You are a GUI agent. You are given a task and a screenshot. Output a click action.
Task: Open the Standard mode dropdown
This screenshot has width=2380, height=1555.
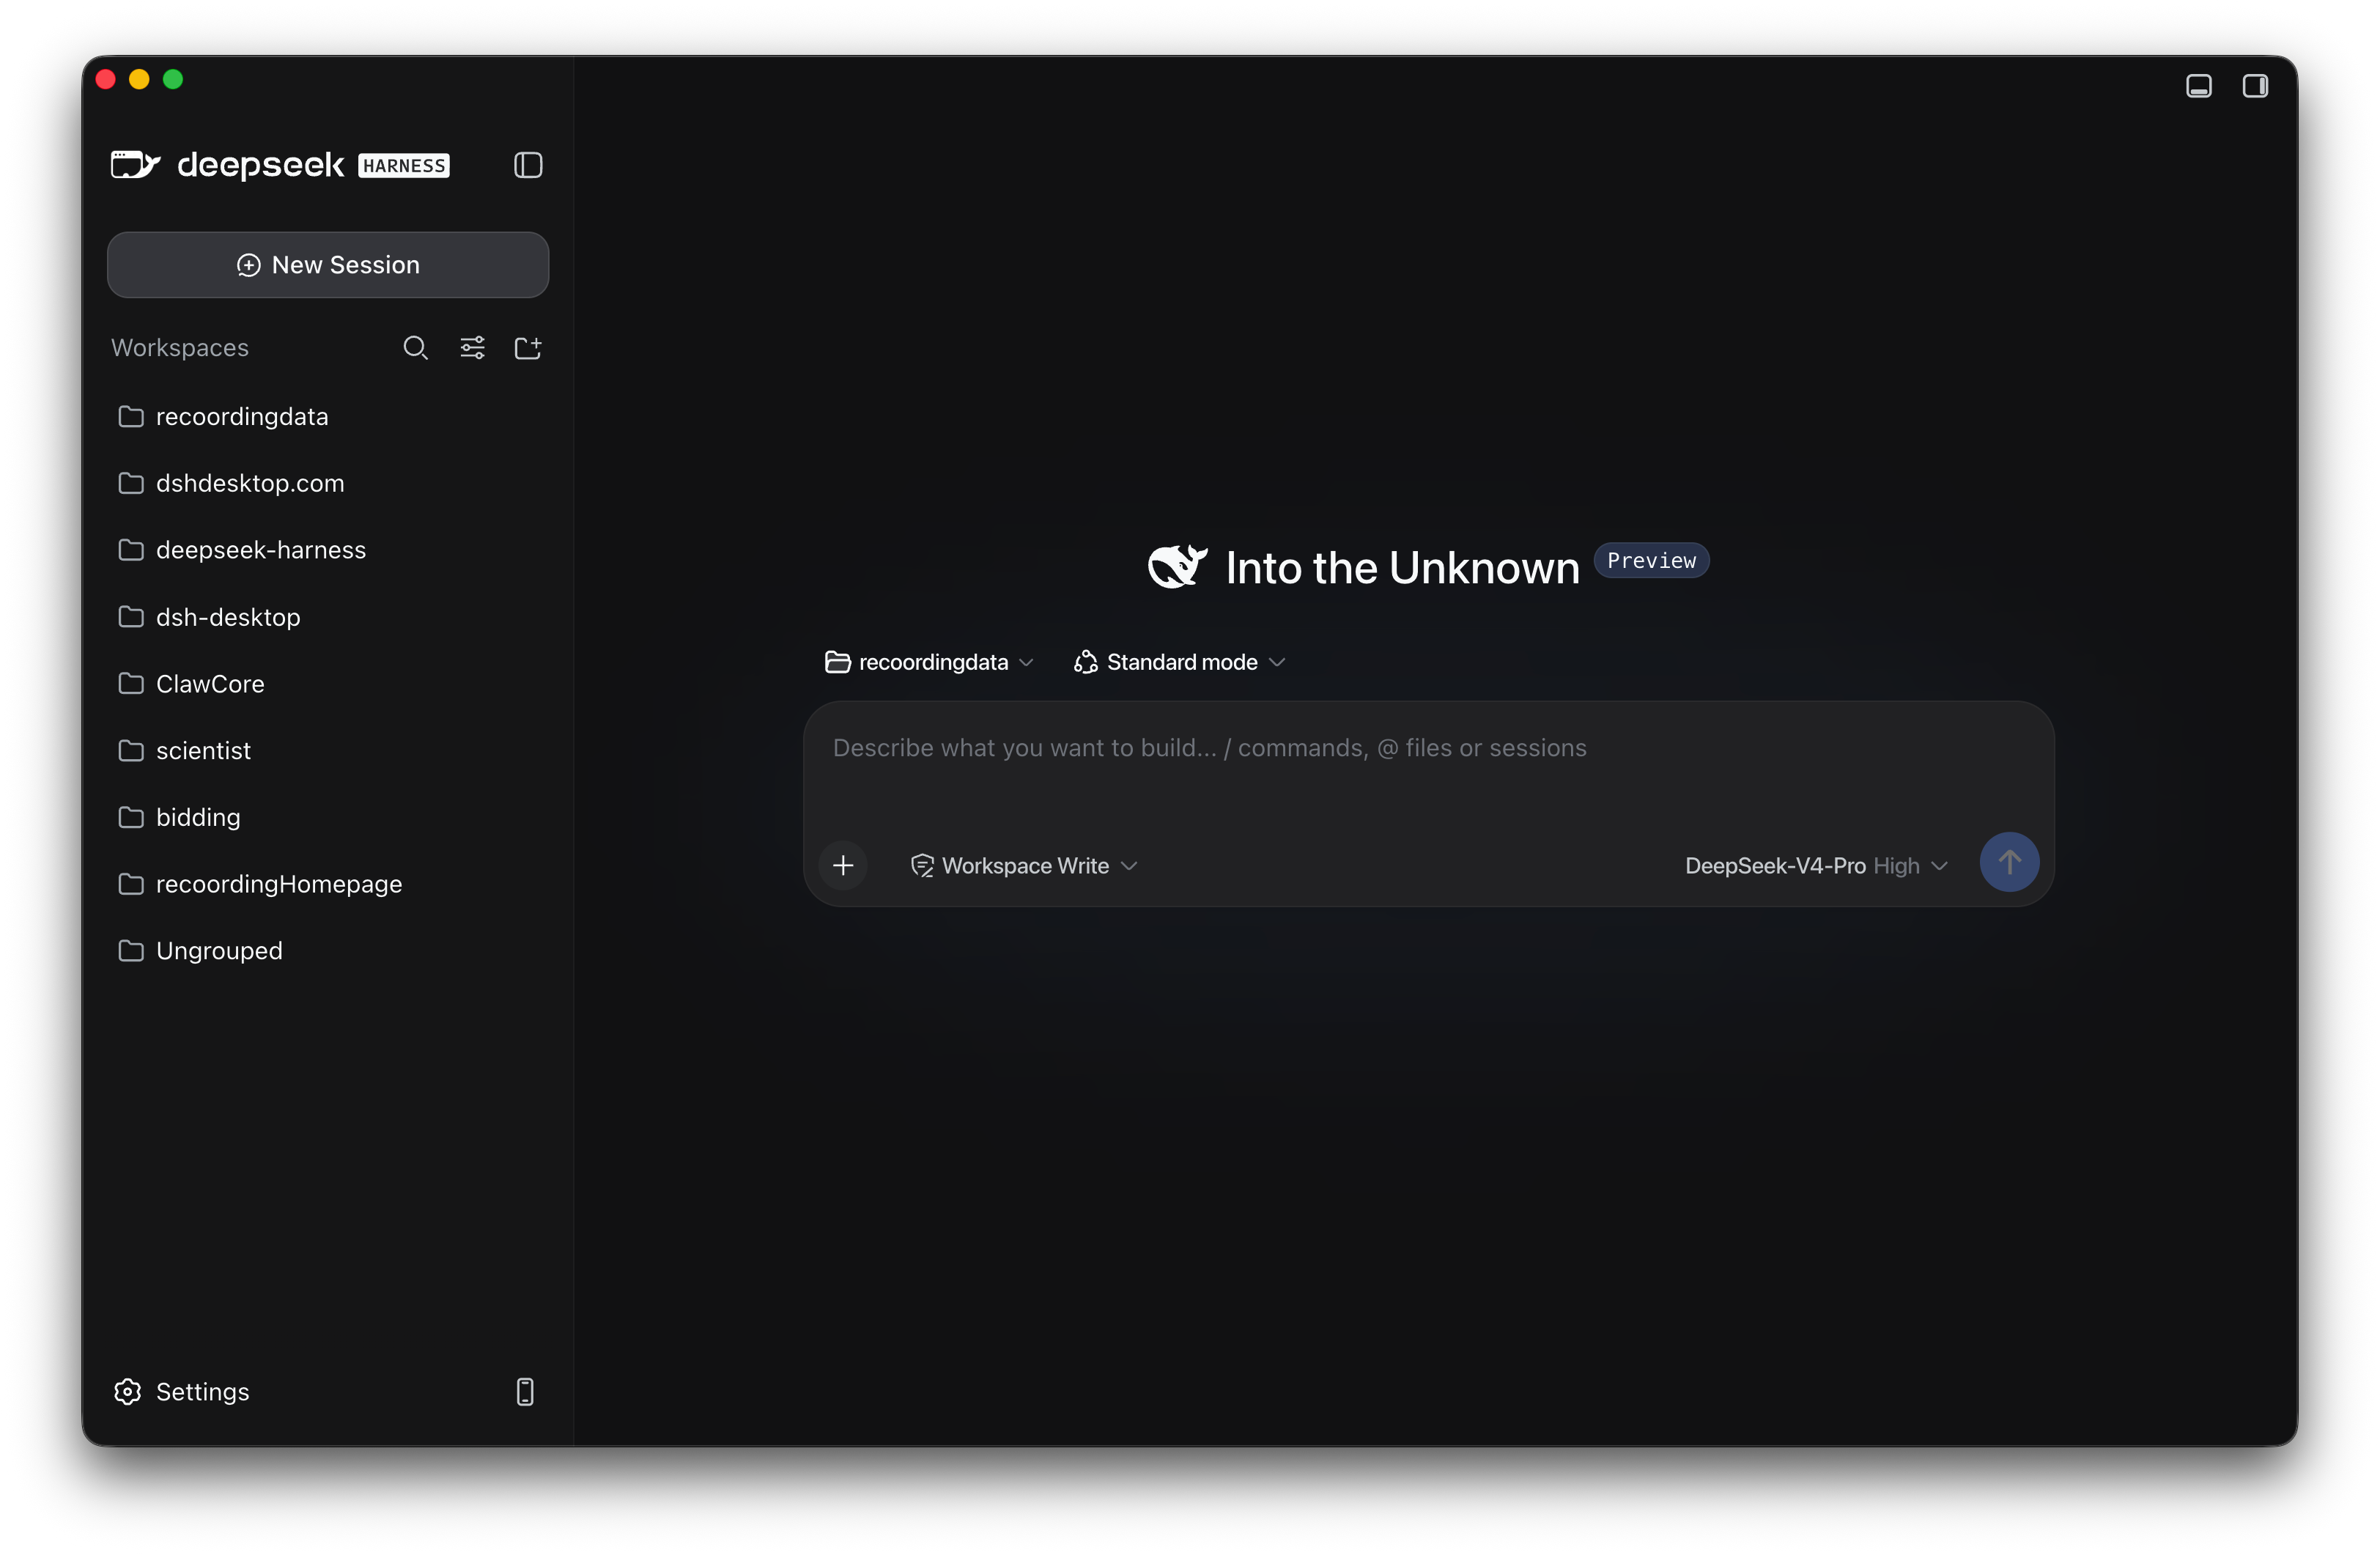(x=1179, y=662)
